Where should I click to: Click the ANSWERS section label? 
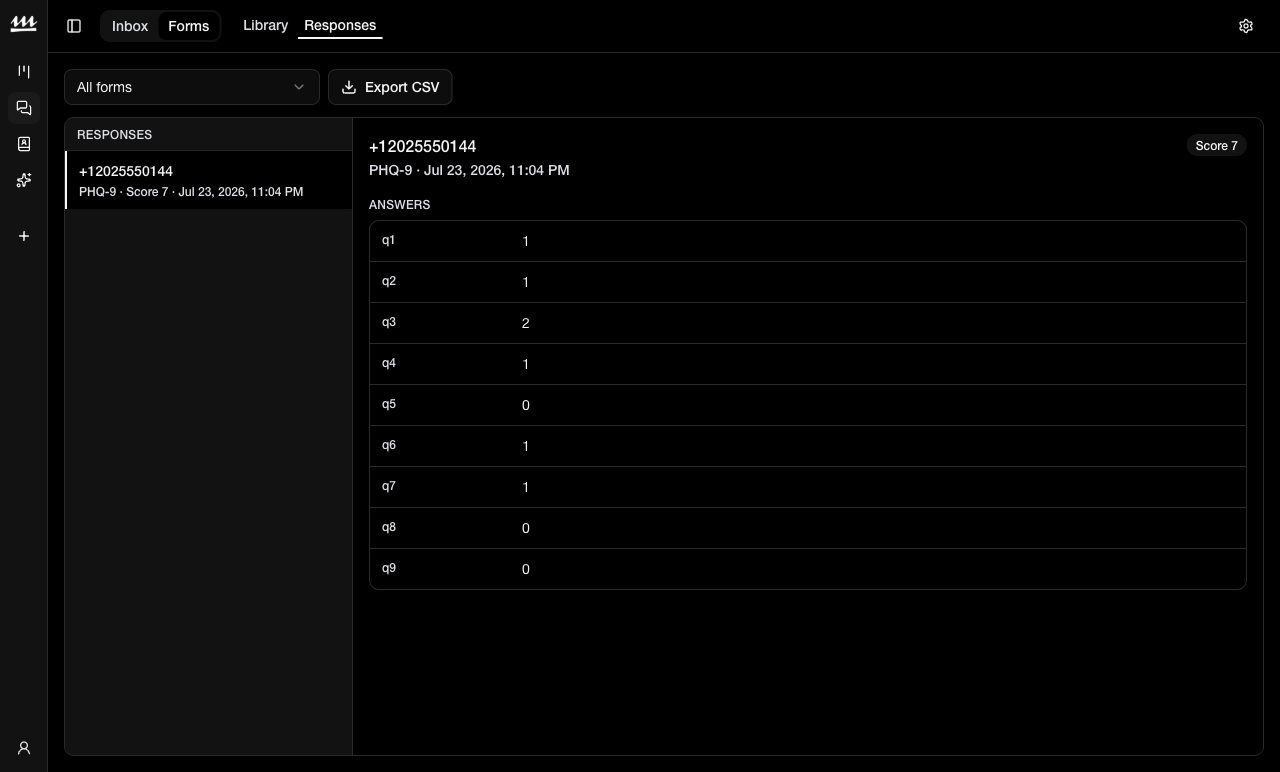[x=399, y=205]
